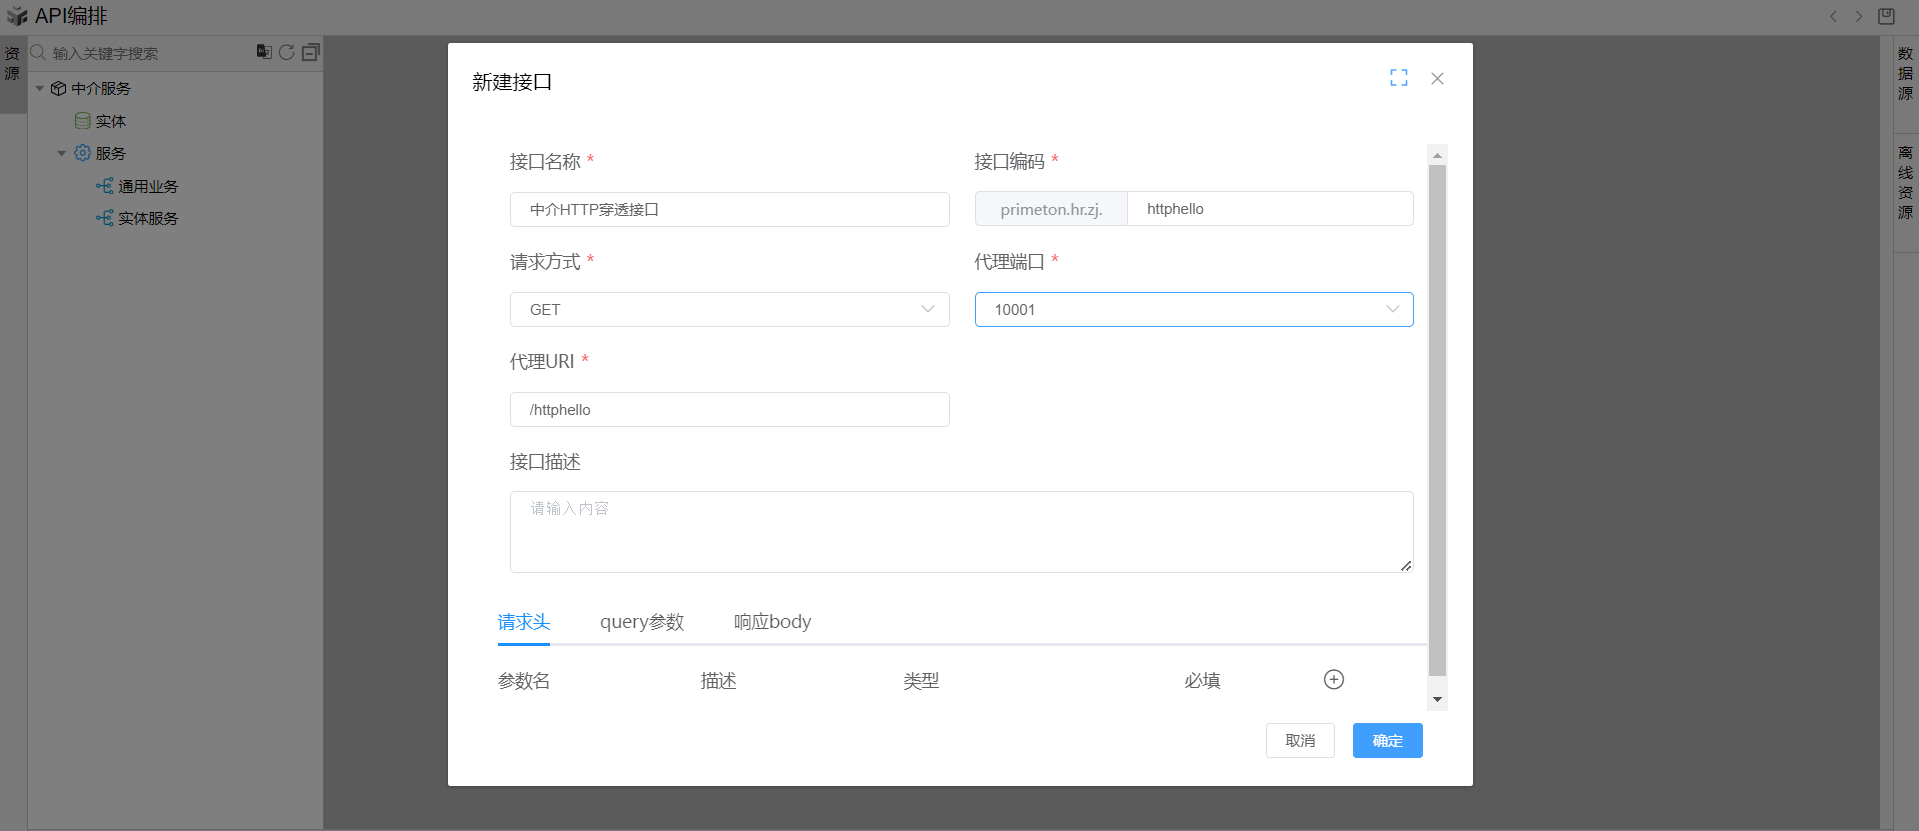The width and height of the screenshot is (1919, 831).
Task: Click the save icon in top bar
Action: point(1886,16)
